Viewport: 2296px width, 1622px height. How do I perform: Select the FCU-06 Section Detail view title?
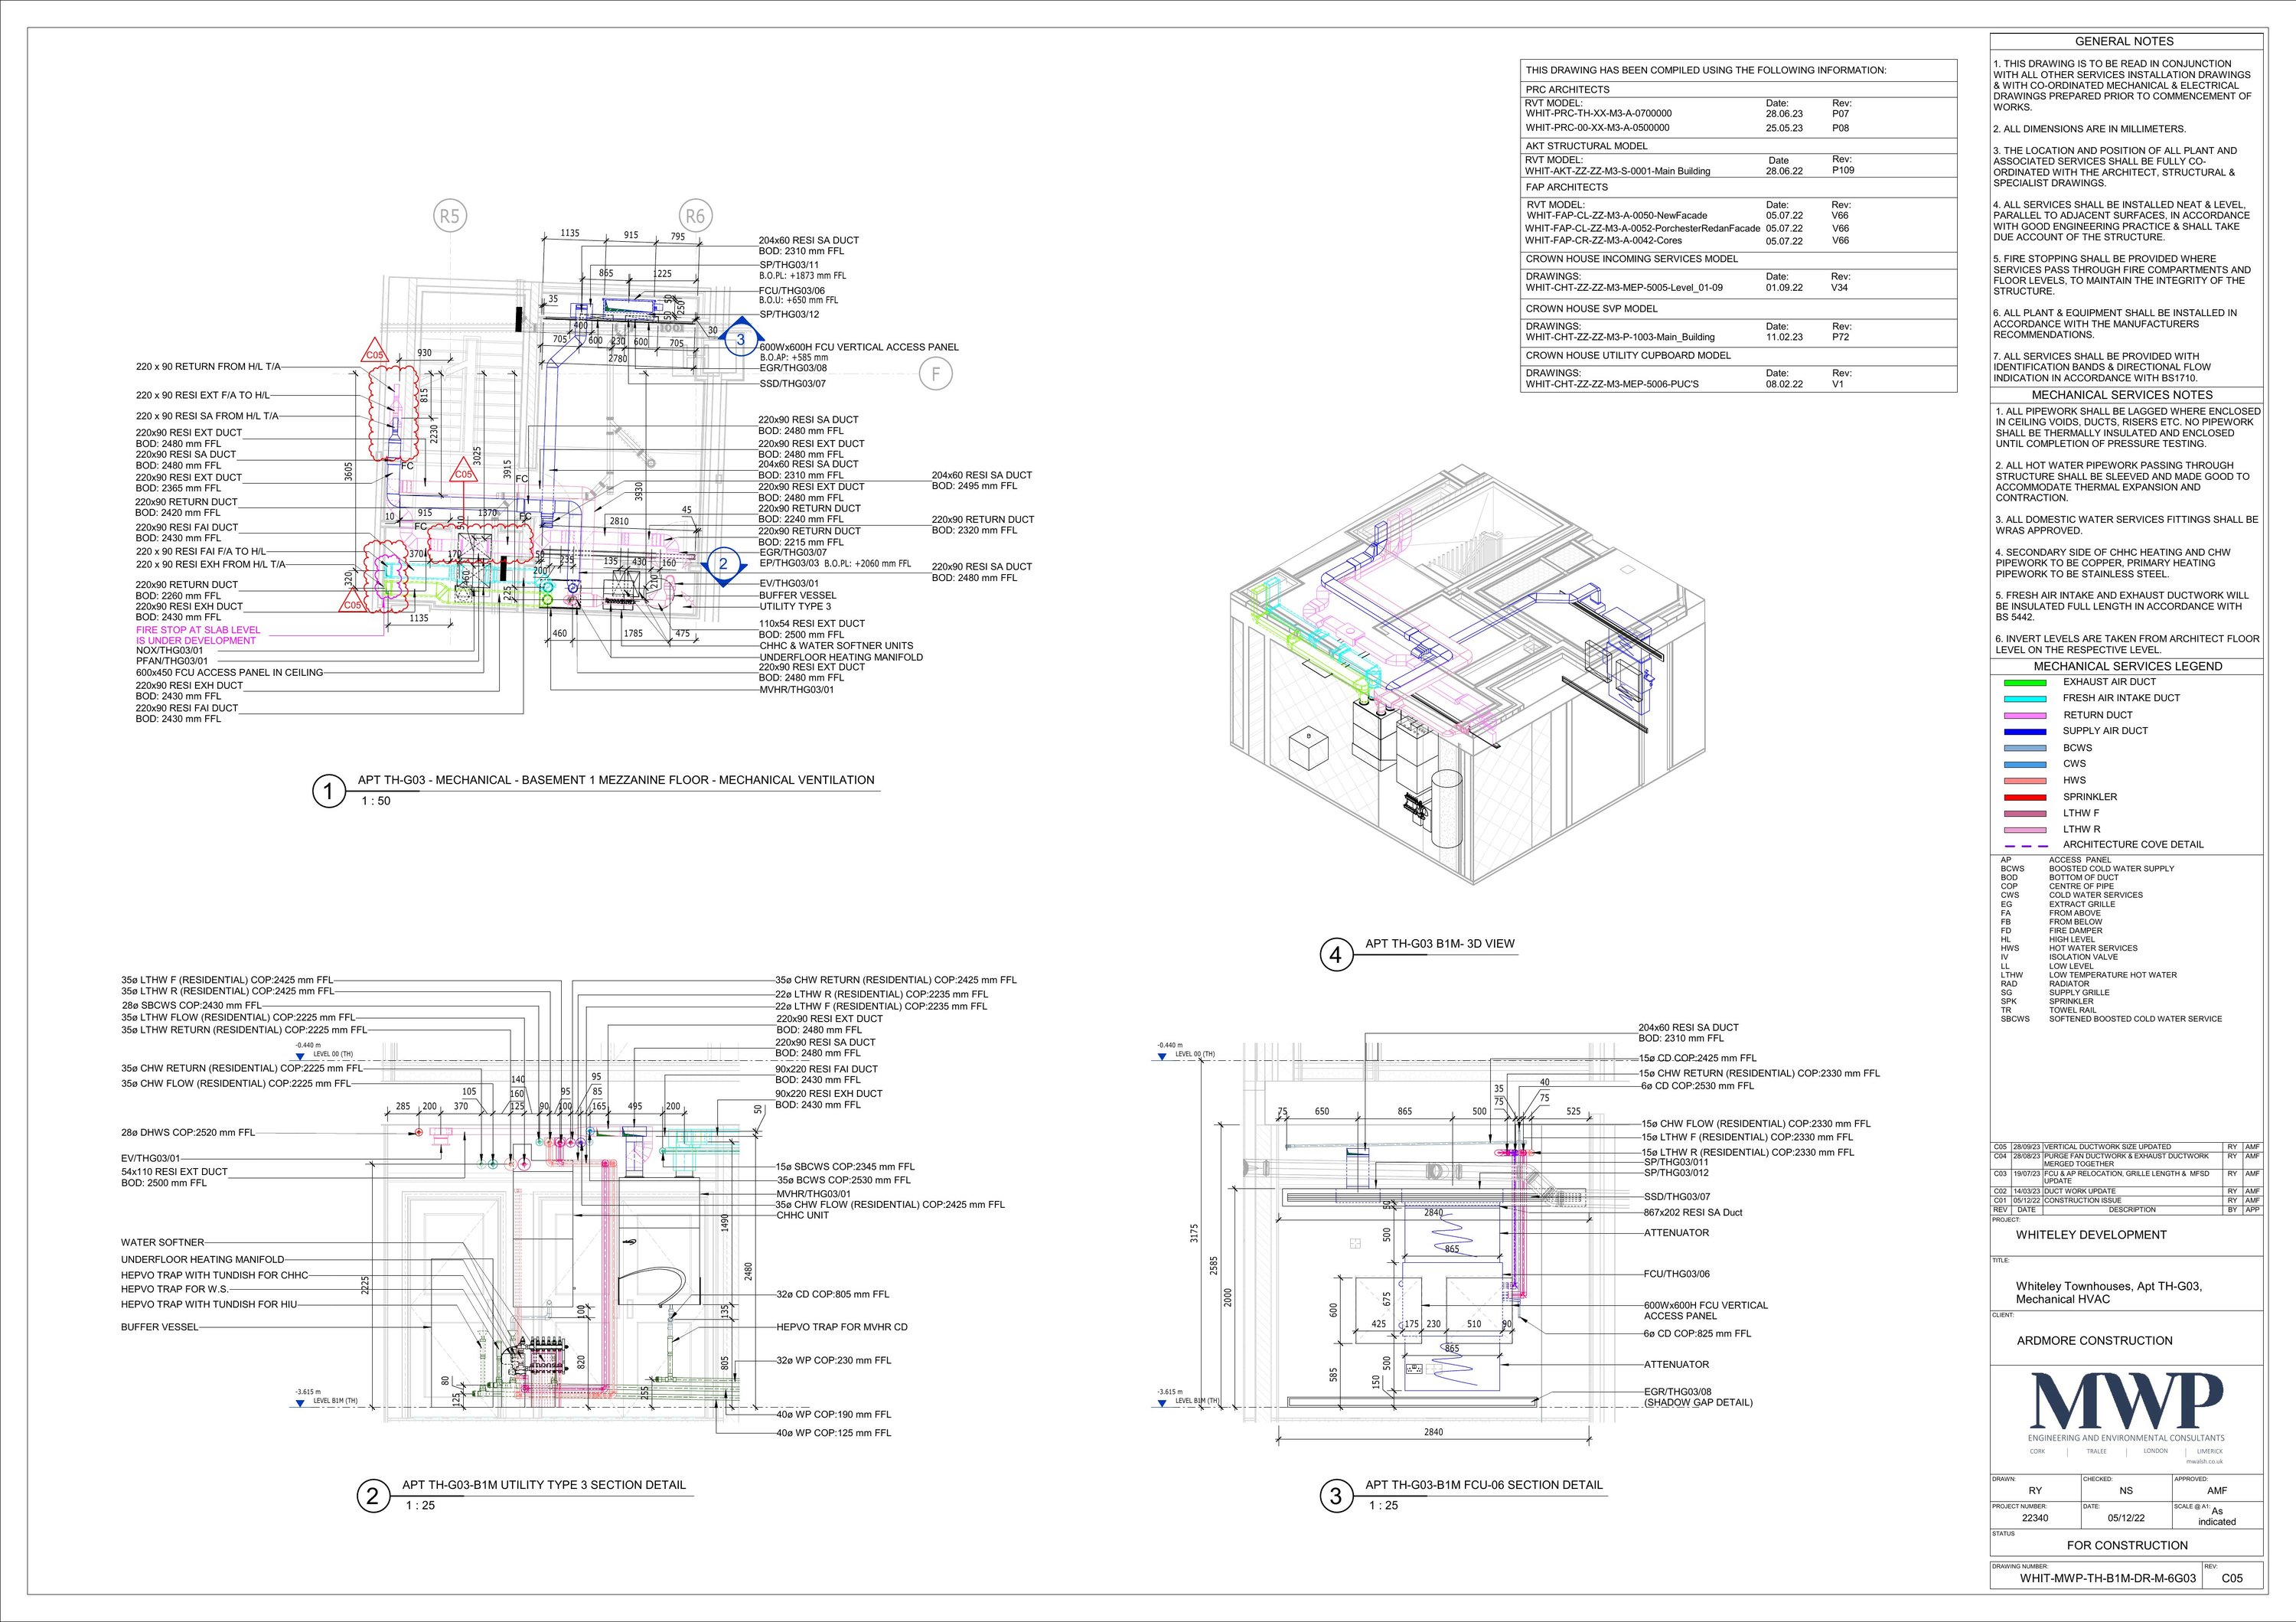1483,1485
